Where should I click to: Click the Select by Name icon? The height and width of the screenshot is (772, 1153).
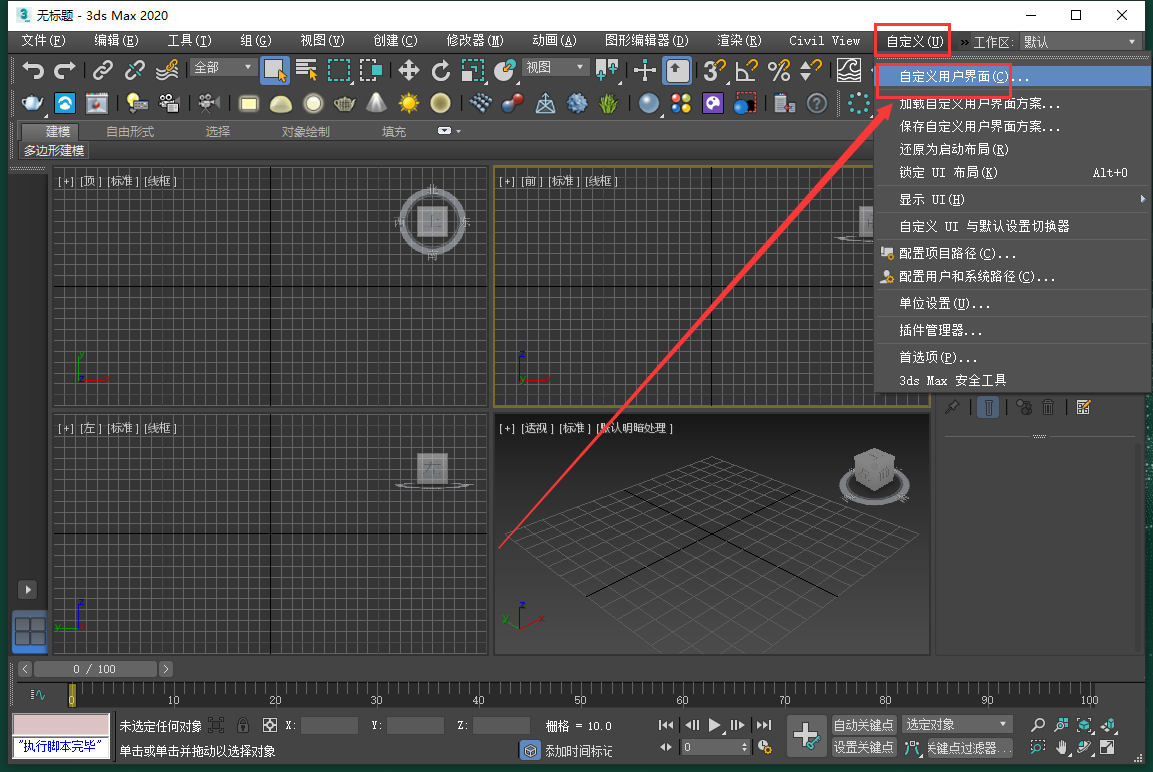coord(306,70)
